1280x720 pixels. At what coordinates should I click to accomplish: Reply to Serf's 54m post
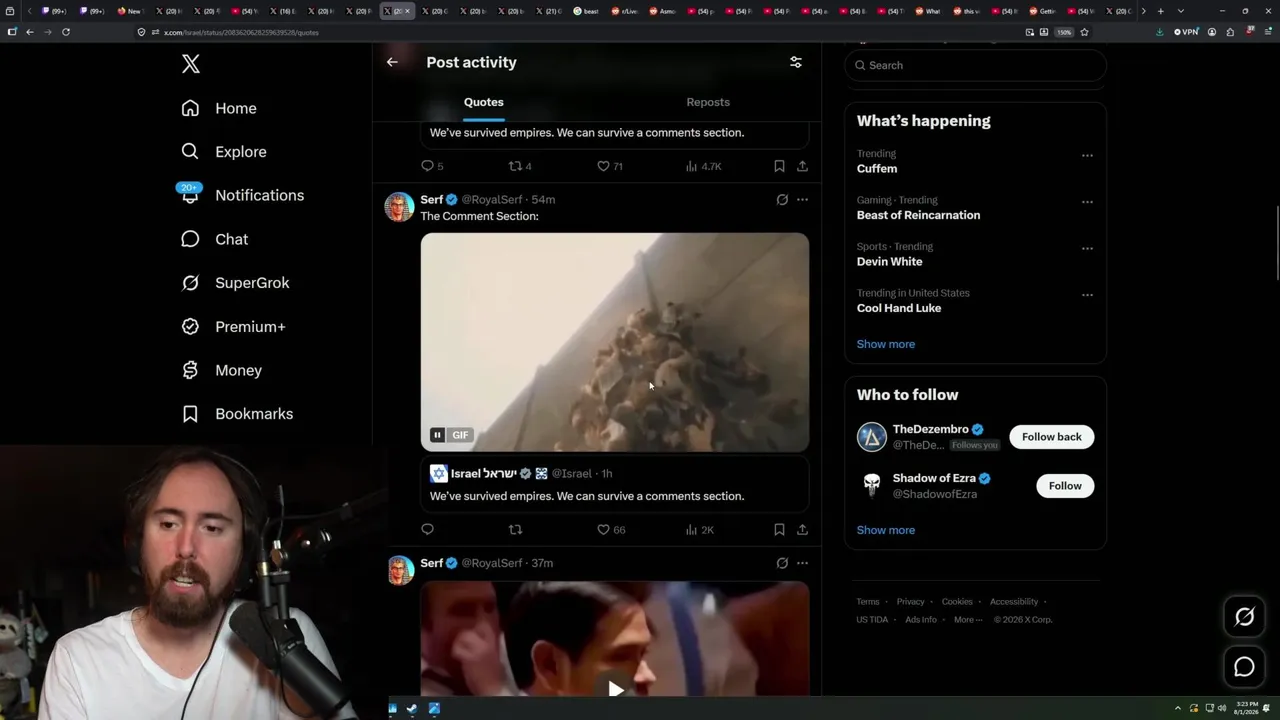427,530
